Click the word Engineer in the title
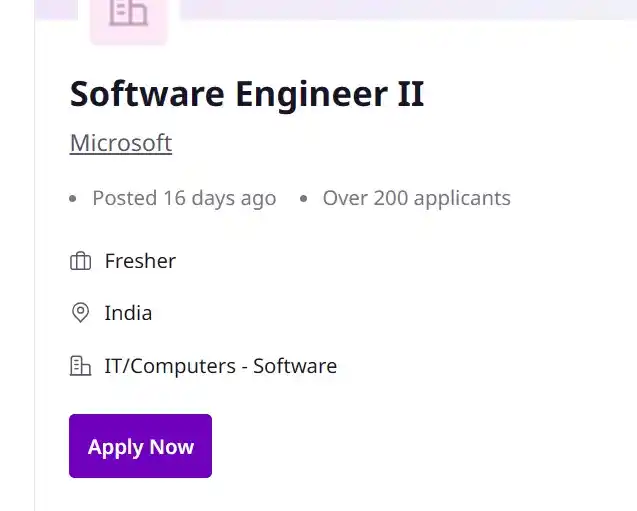 point(312,95)
